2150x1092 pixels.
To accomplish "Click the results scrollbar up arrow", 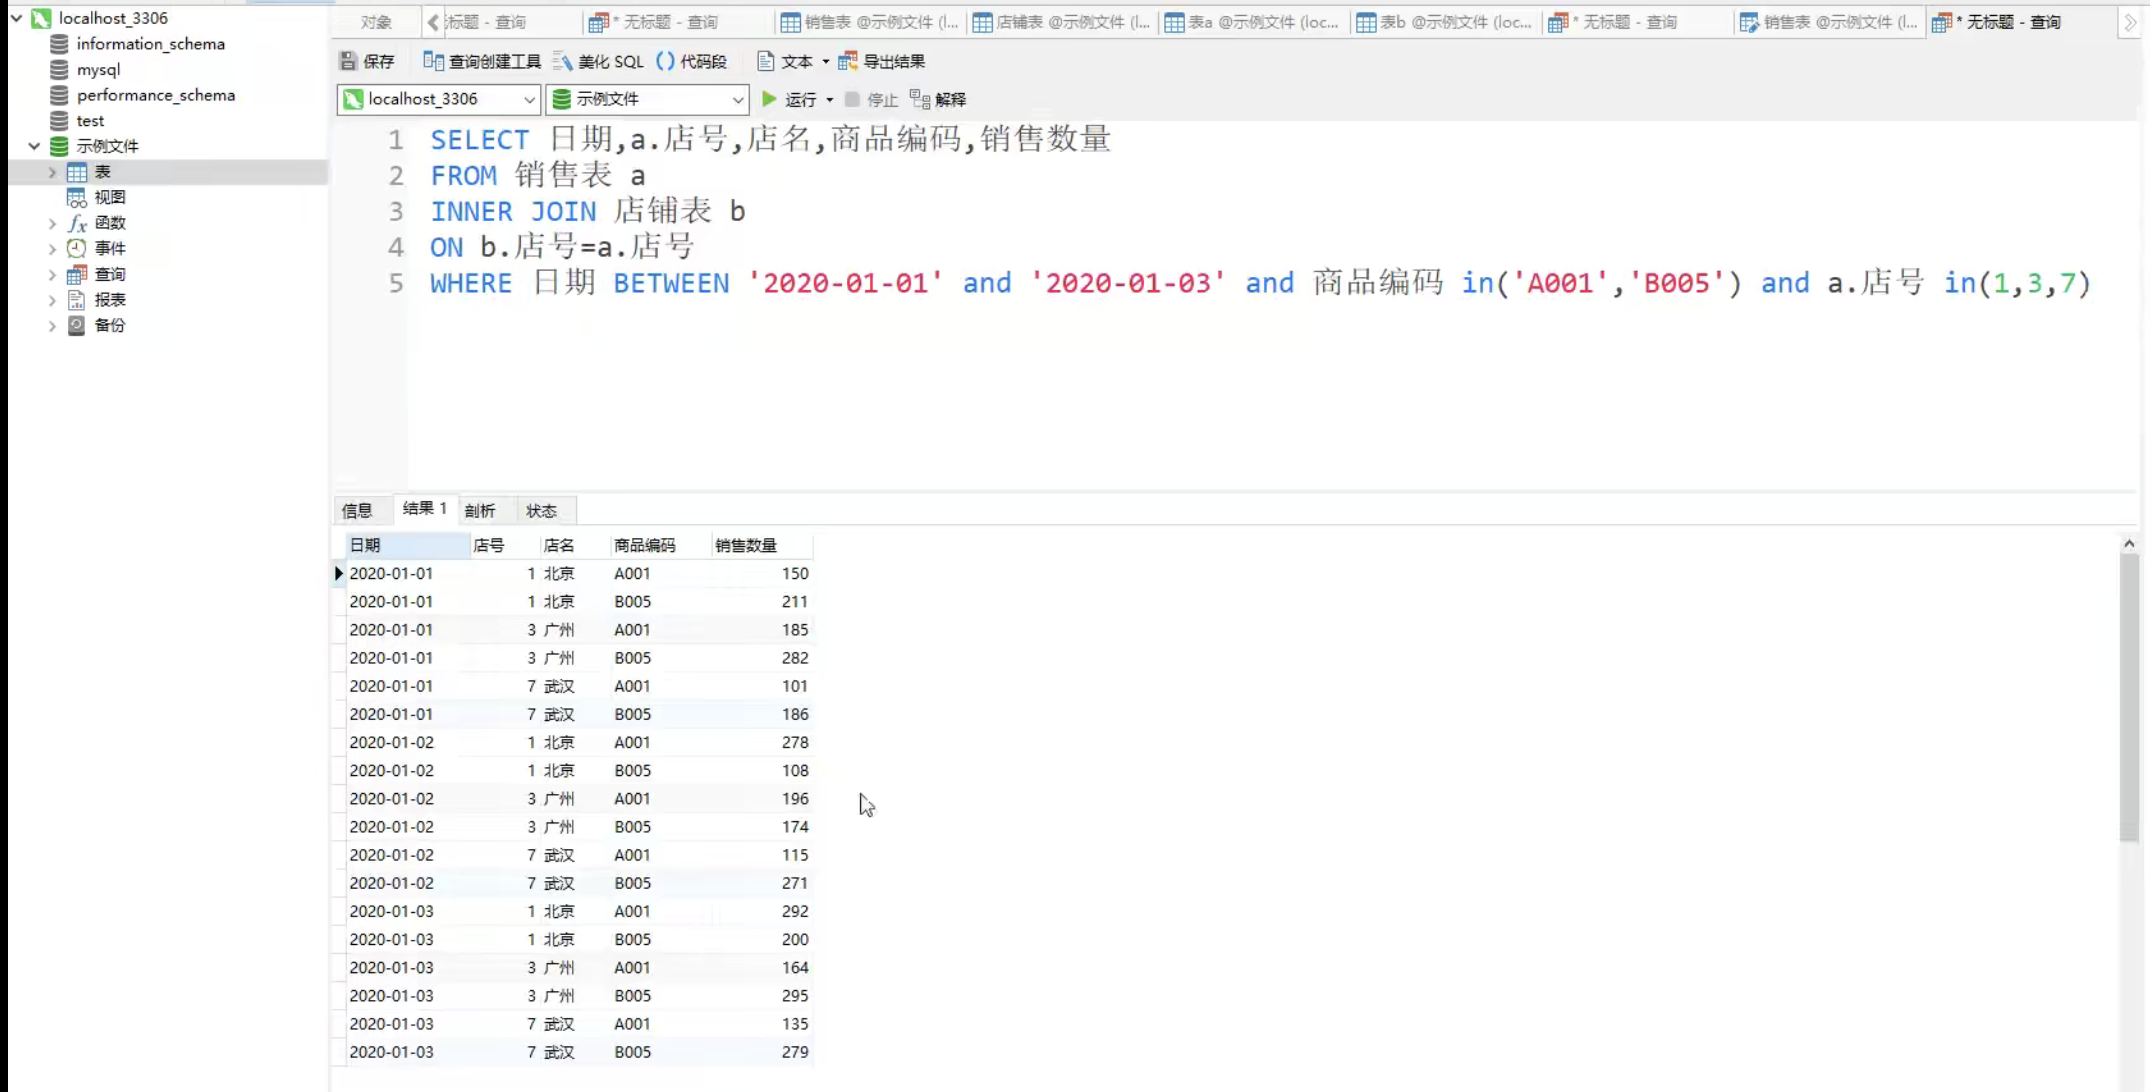I will 2129,543.
